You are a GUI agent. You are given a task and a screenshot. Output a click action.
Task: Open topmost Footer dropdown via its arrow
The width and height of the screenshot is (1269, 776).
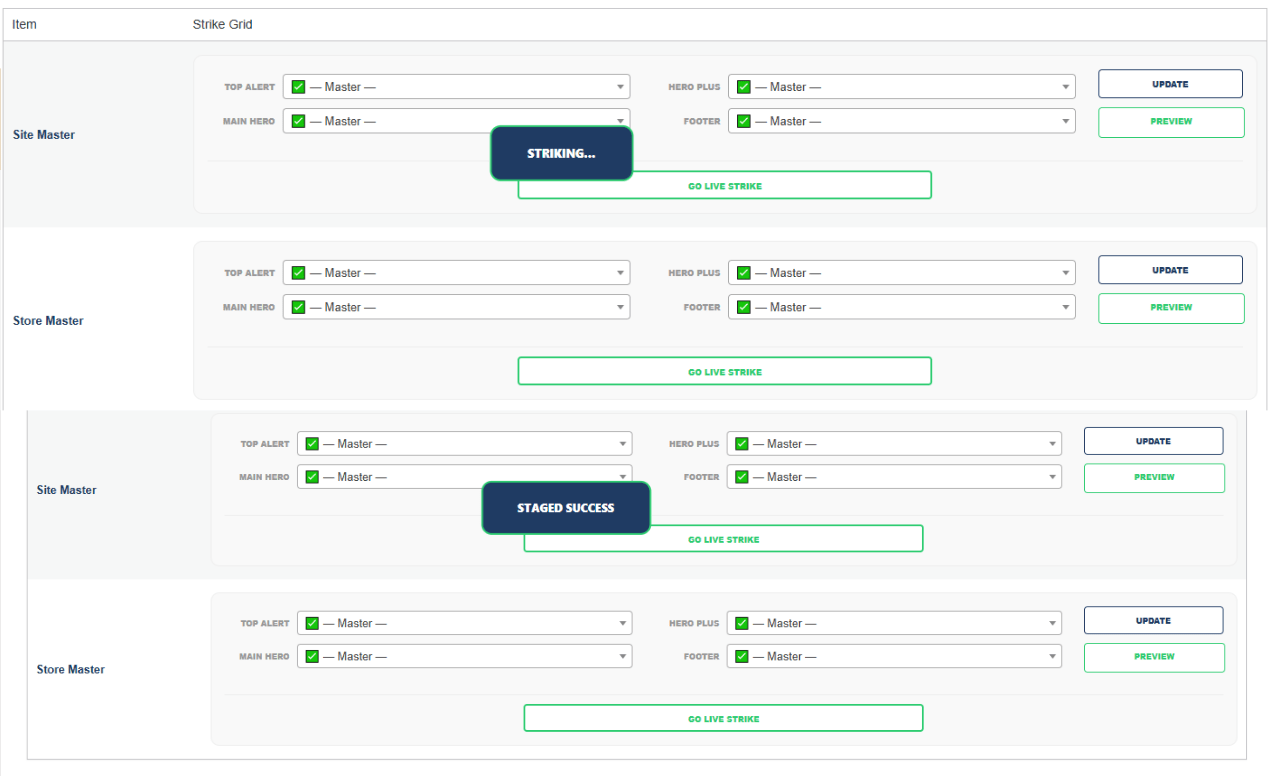(x=1065, y=121)
